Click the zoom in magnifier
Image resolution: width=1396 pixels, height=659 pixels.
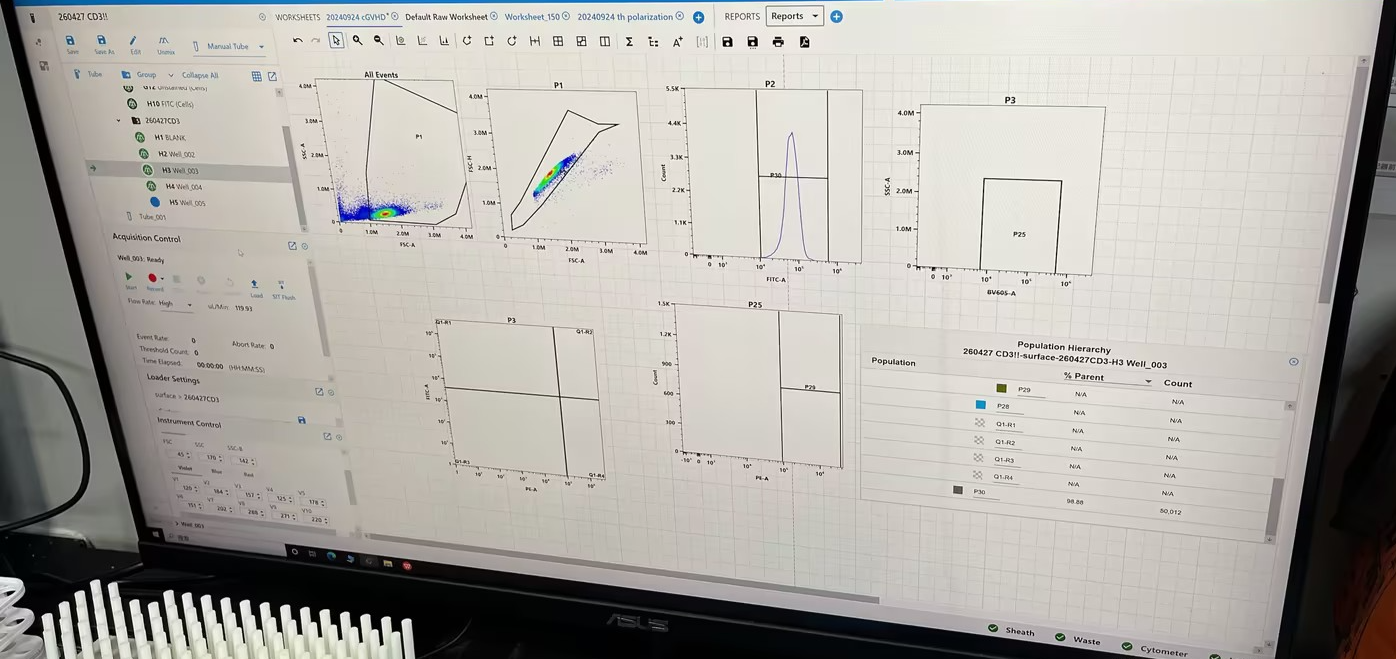357,41
